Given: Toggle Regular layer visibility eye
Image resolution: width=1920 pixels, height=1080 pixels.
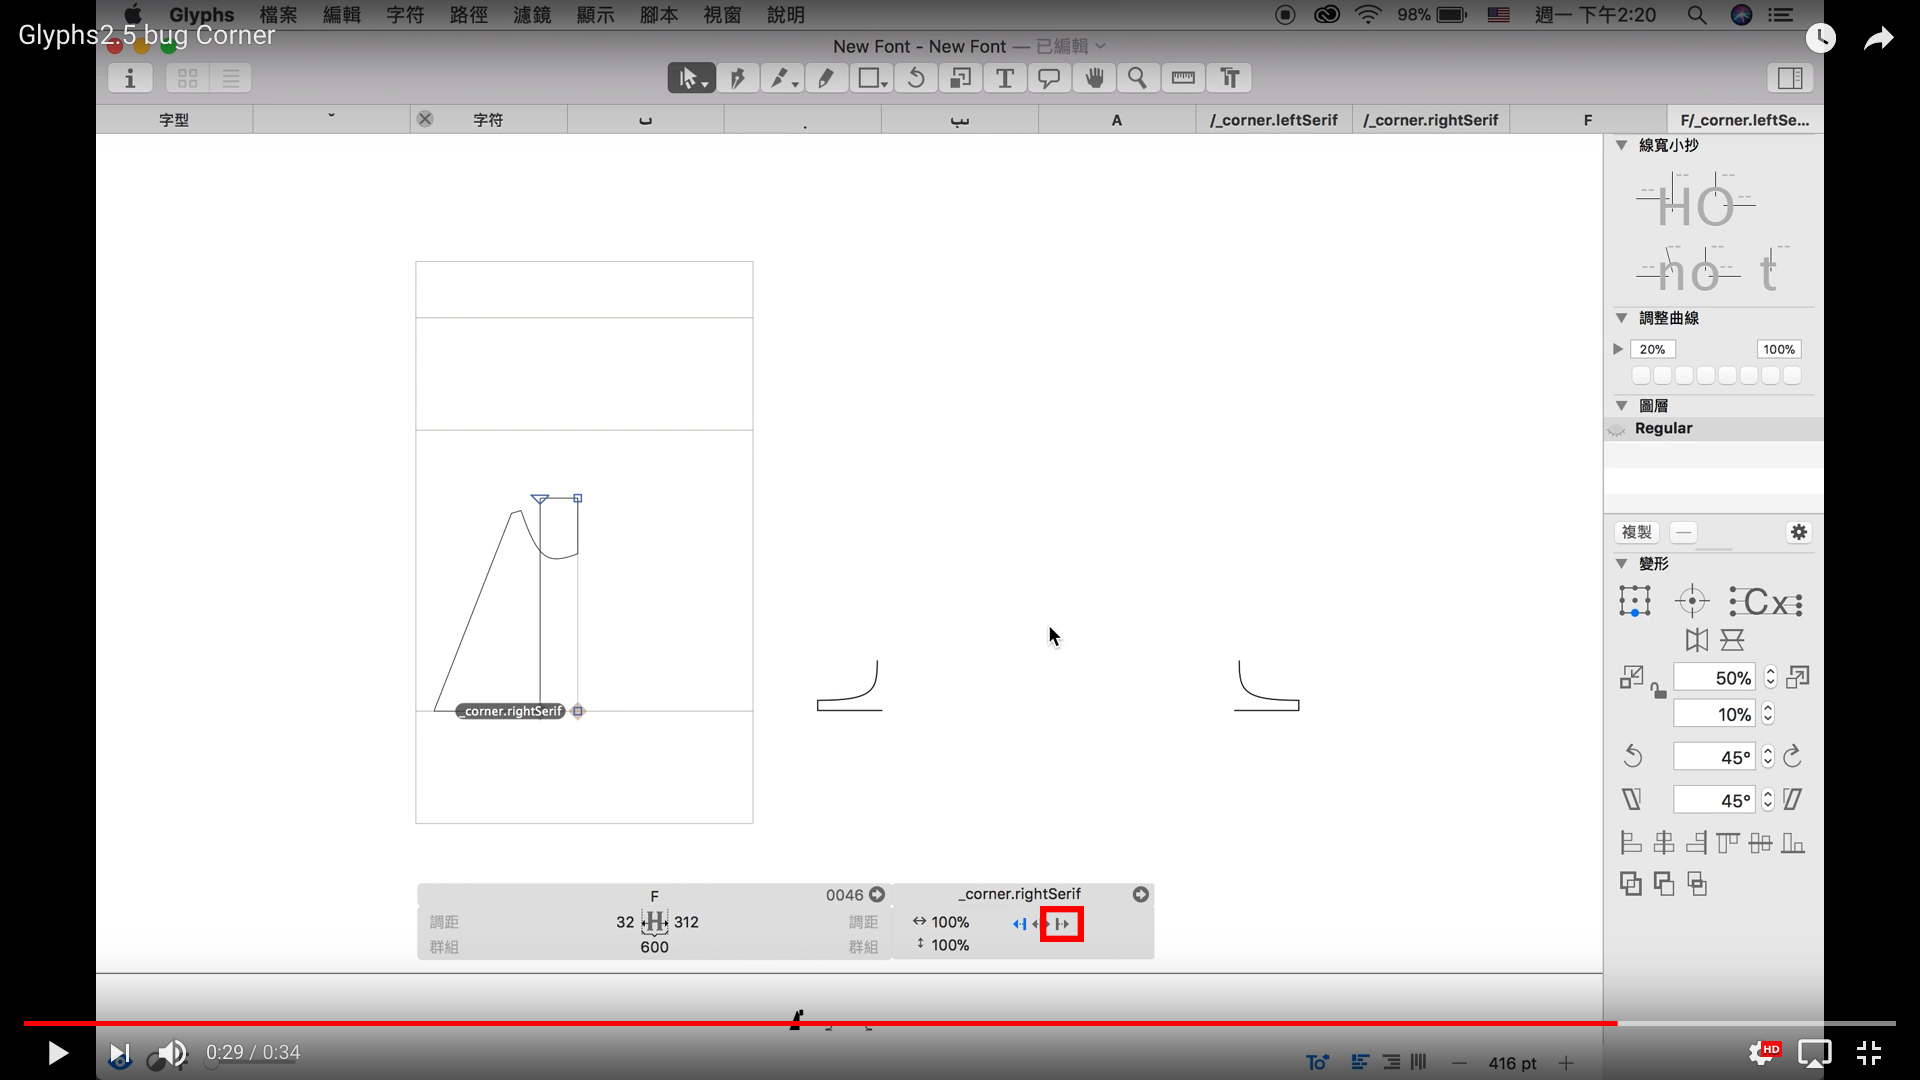Looking at the screenshot, I should tap(1617, 429).
